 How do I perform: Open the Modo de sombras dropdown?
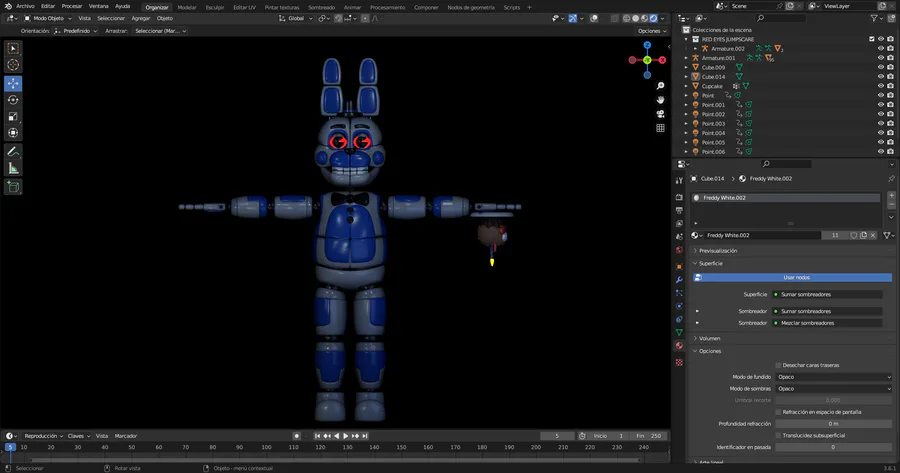[x=834, y=389]
